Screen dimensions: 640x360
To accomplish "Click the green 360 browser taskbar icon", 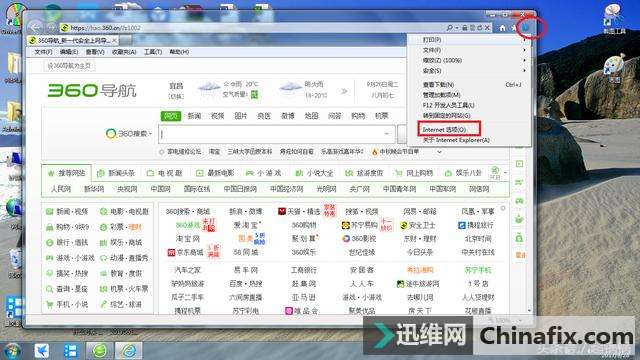I will (x=99, y=350).
